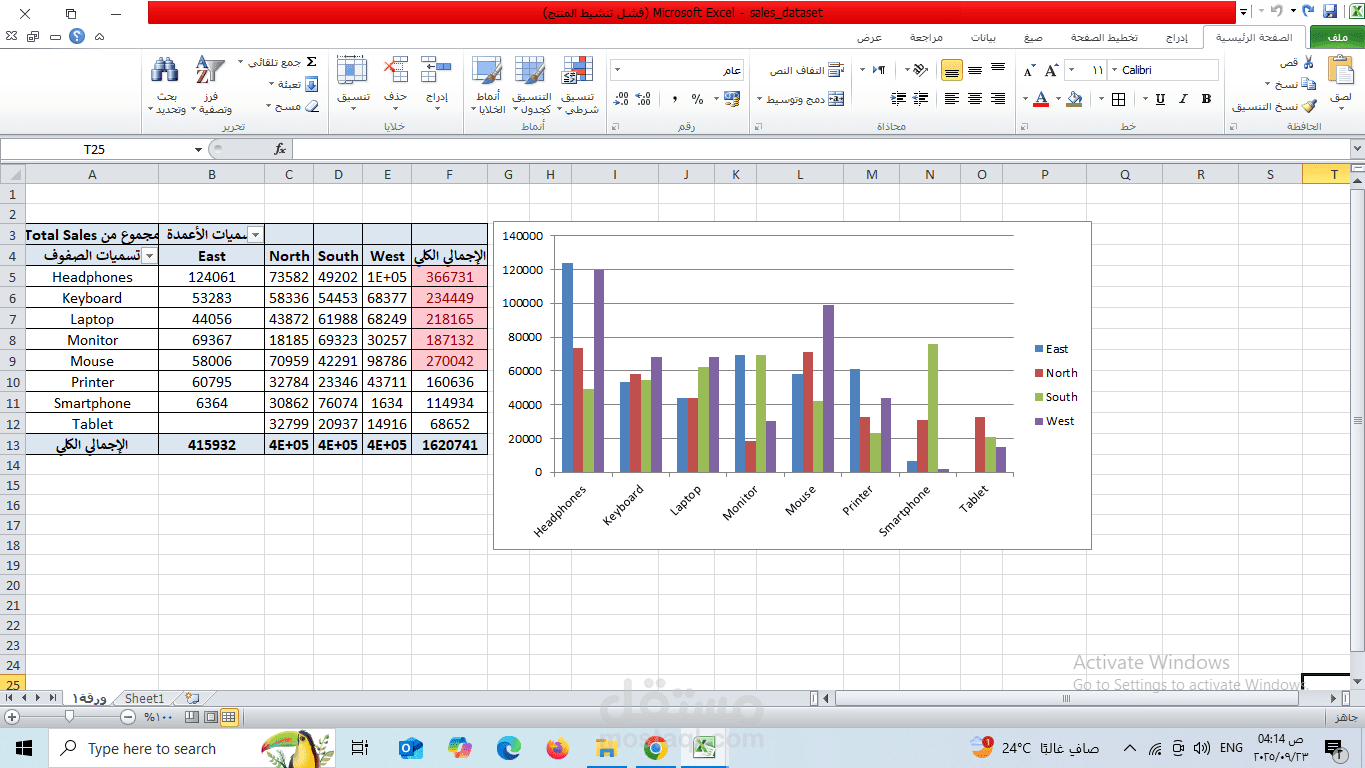
Task: Click the Decrease Font Size icon
Action: click(1027, 70)
